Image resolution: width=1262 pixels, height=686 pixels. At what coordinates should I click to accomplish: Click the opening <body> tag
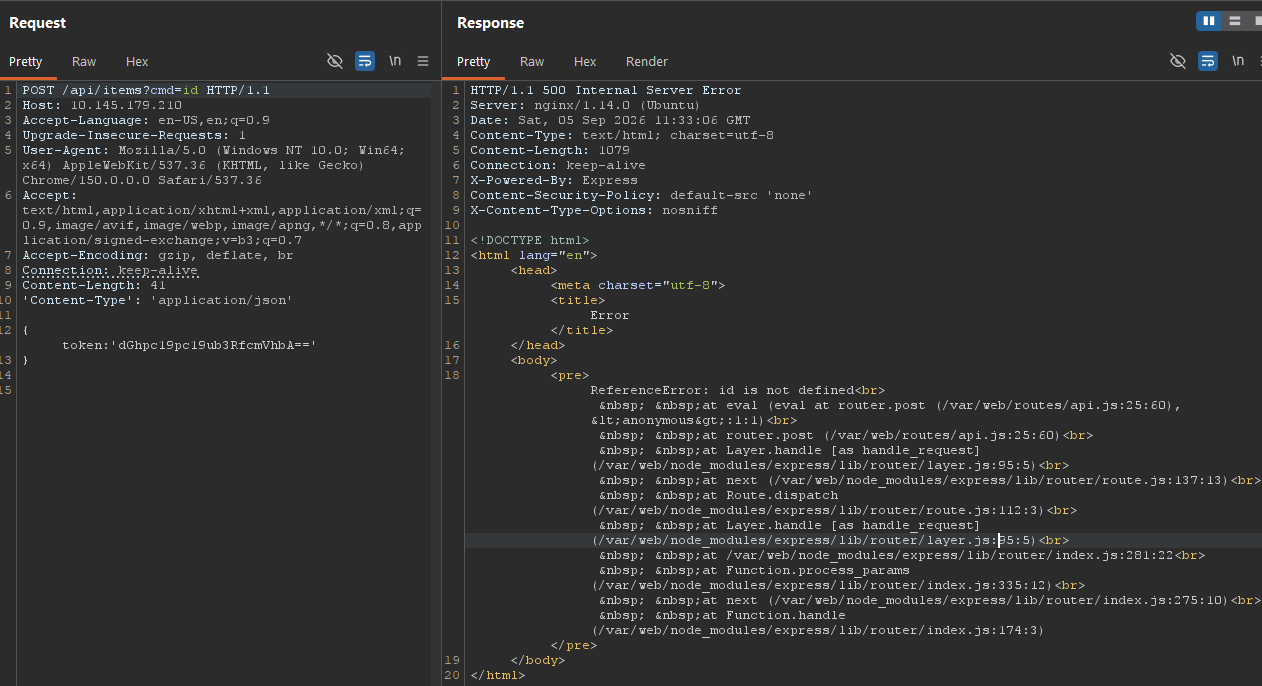click(534, 360)
